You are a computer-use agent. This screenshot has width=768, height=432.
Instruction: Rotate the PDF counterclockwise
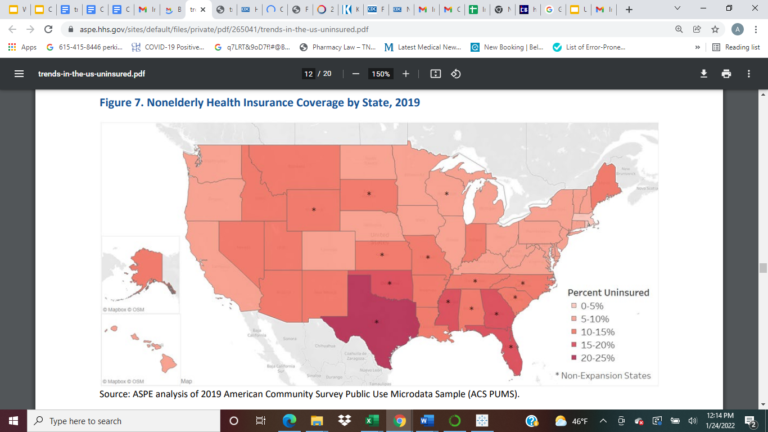click(x=456, y=74)
